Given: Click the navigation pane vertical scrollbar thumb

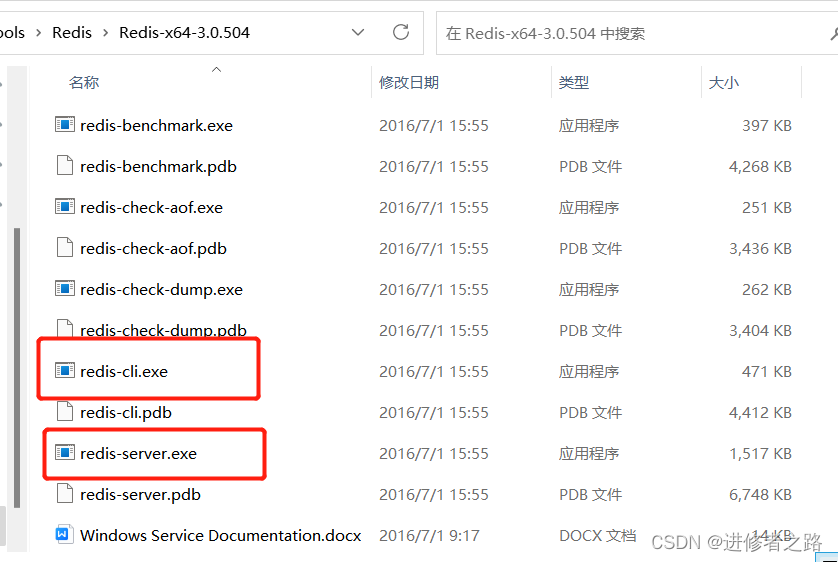Looking at the screenshot, I should pos(17,368).
